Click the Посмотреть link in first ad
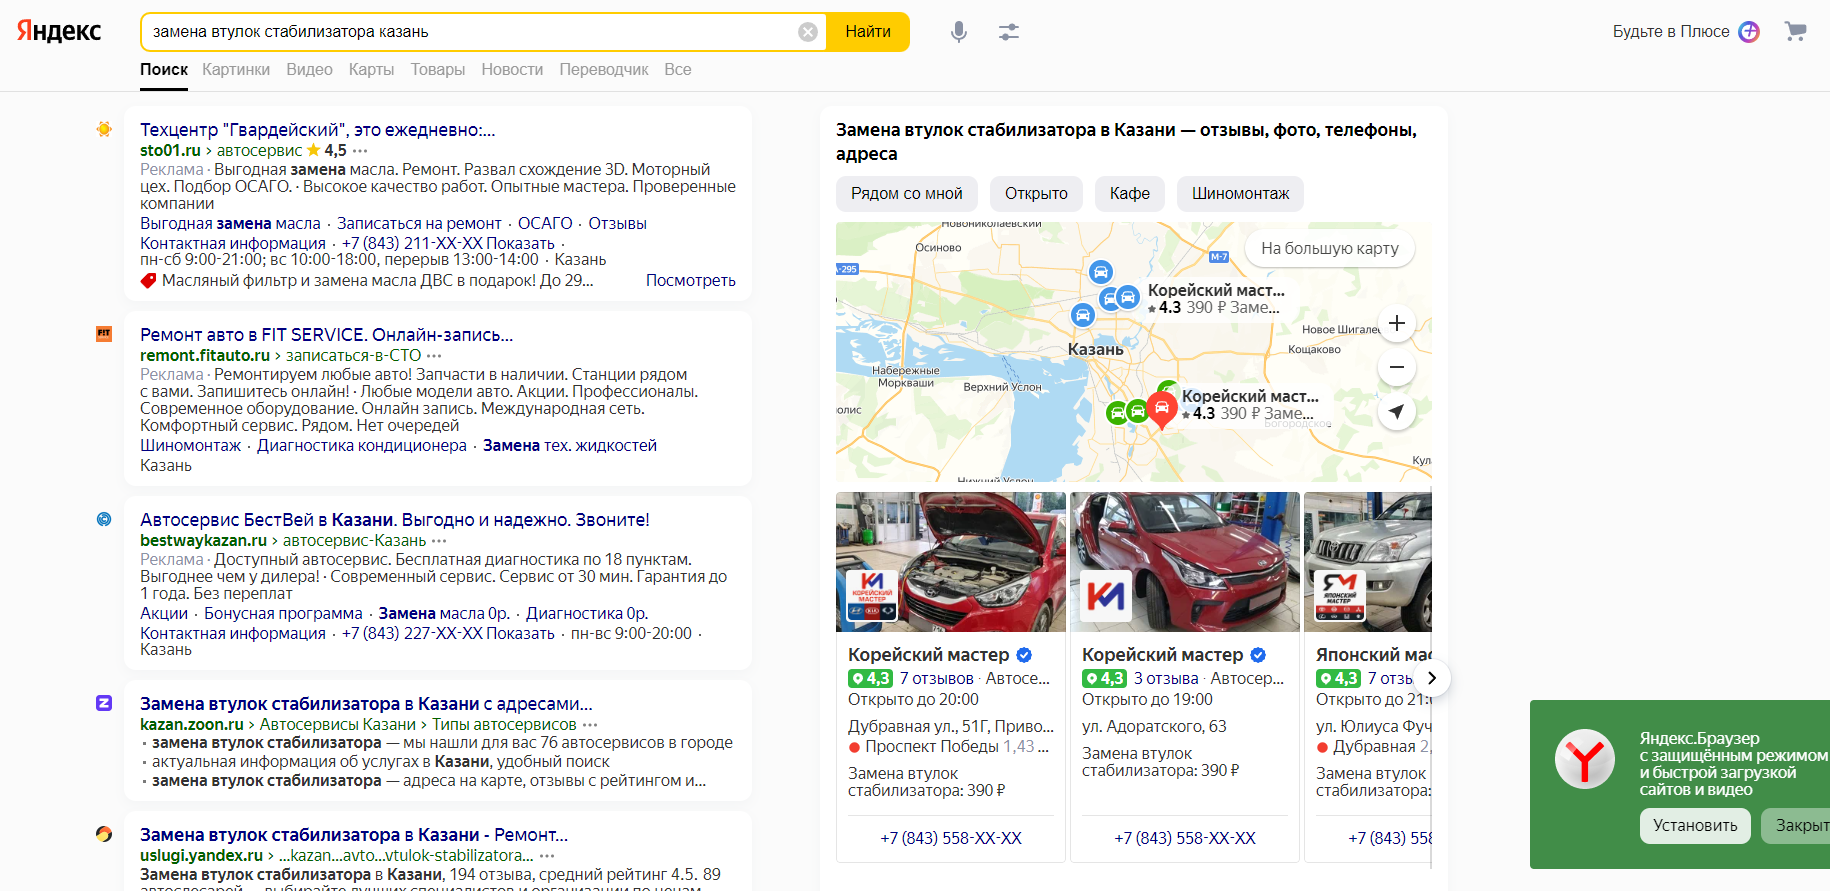This screenshot has width=1830, height=891. point(691,281)
